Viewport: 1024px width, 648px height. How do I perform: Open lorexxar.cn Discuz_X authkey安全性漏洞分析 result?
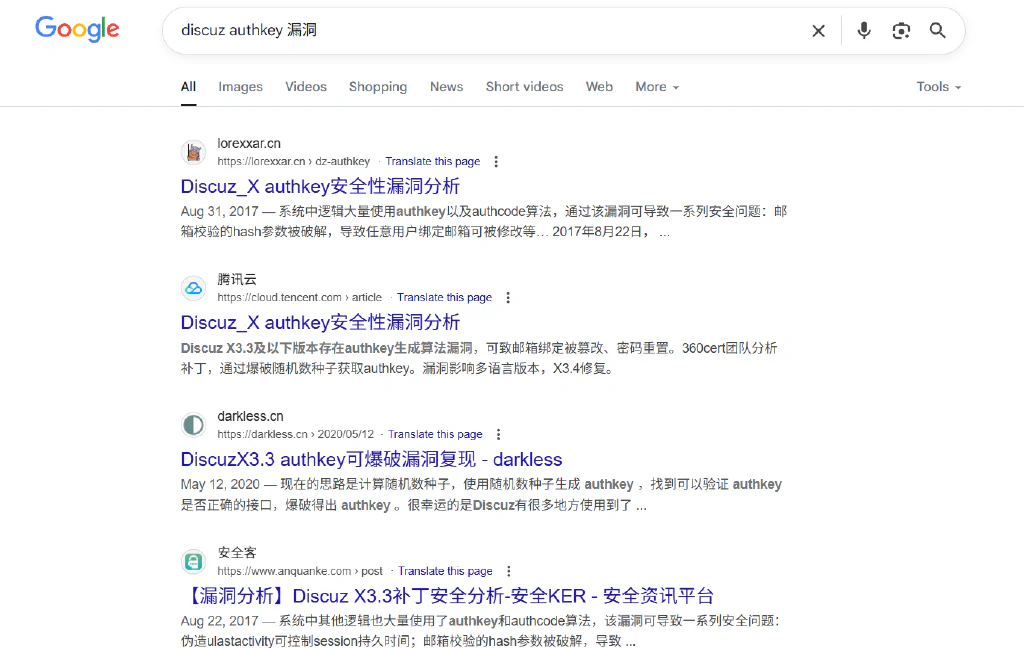pos(321,187)
